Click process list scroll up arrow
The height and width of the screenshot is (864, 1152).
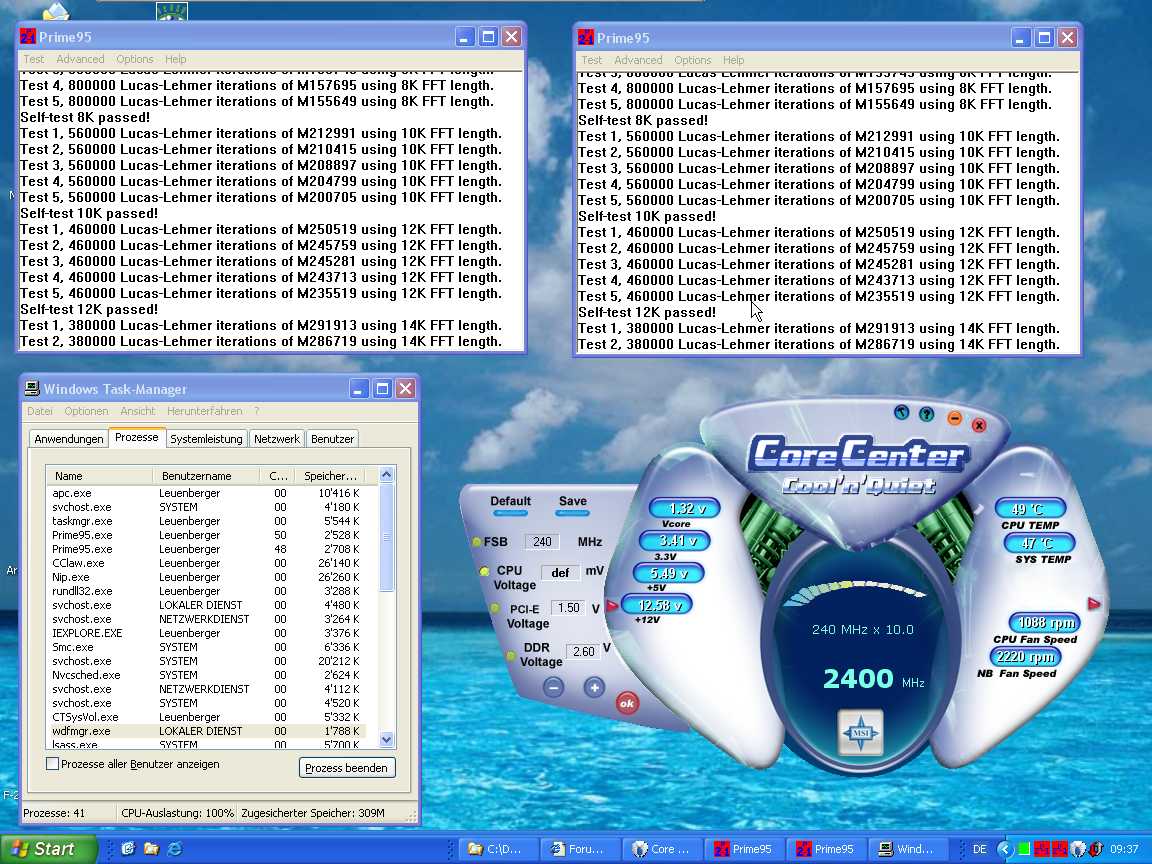coord(386,475)
